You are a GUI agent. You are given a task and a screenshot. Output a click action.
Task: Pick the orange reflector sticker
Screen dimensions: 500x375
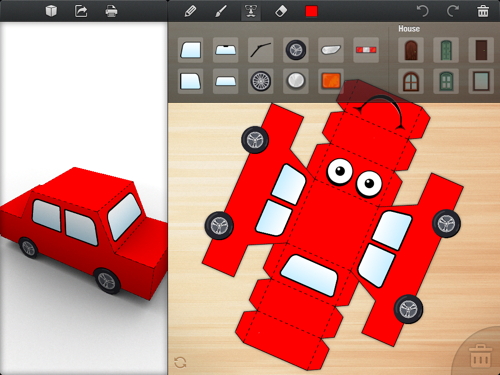point(331,81)
